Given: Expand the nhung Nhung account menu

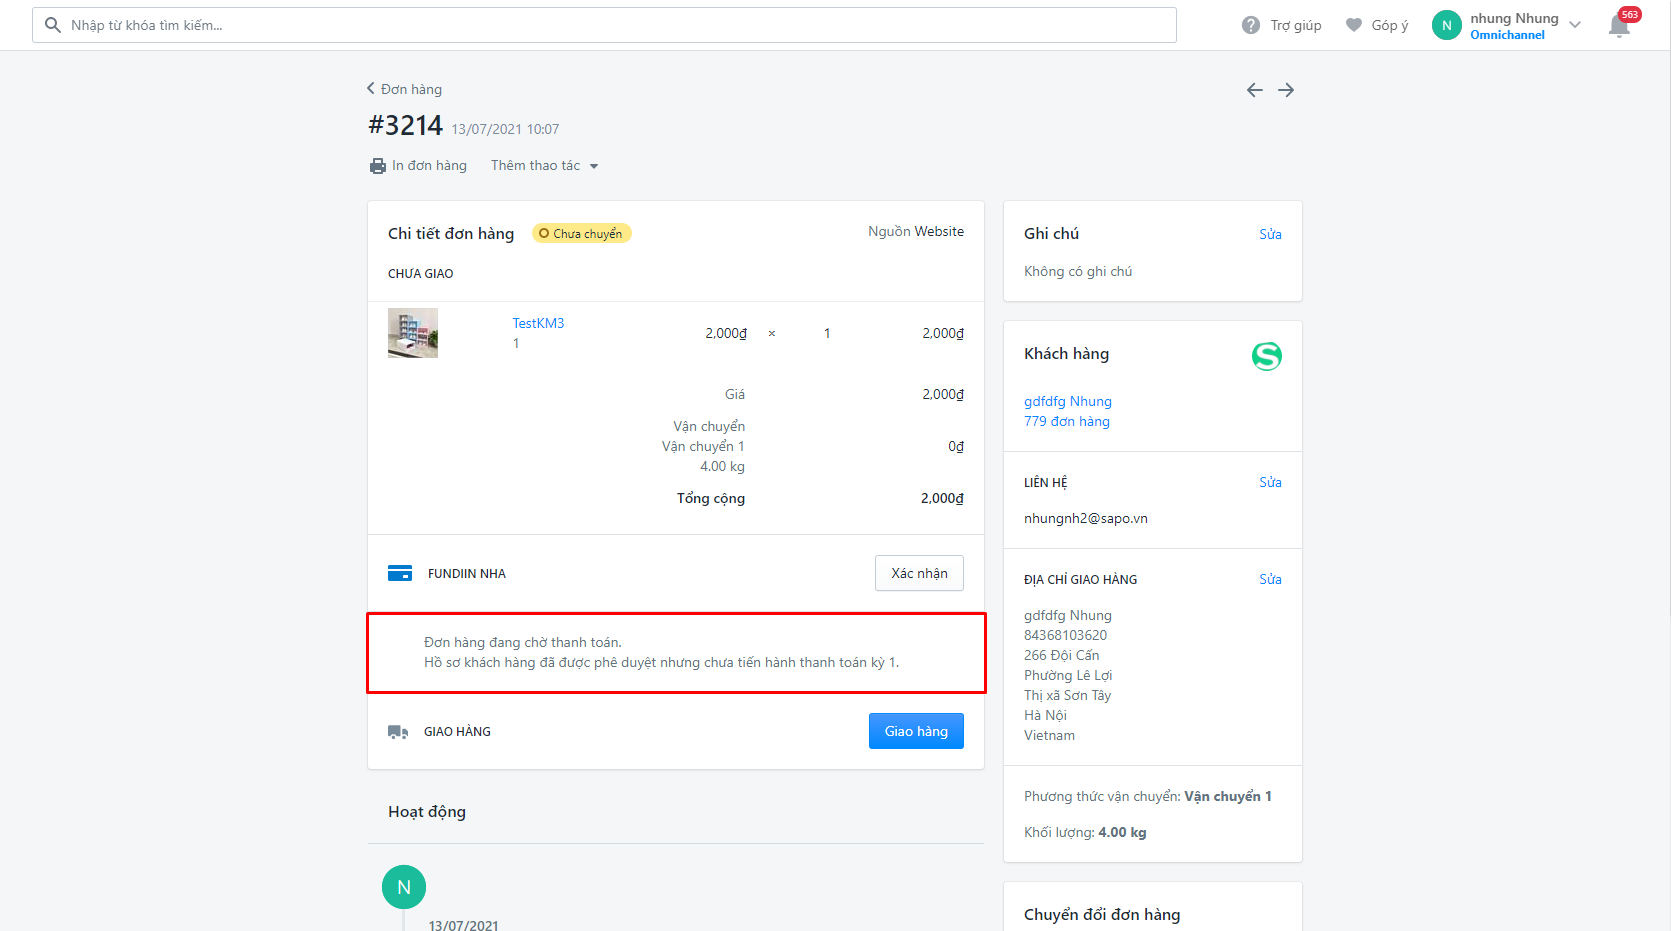Looking at the screenshot, I should click(1575, 25).
